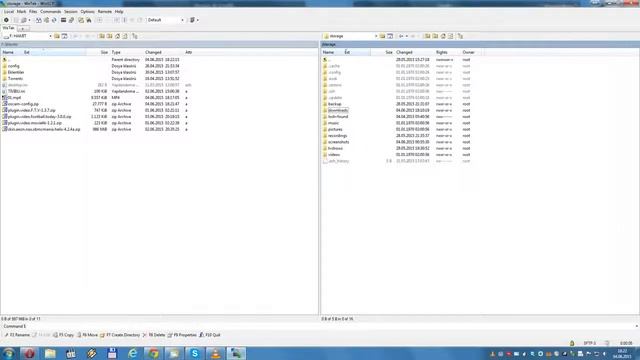This screenshot has height=360, width=640.
Task: Select remote folder screenshots
Action: point(338,142)
